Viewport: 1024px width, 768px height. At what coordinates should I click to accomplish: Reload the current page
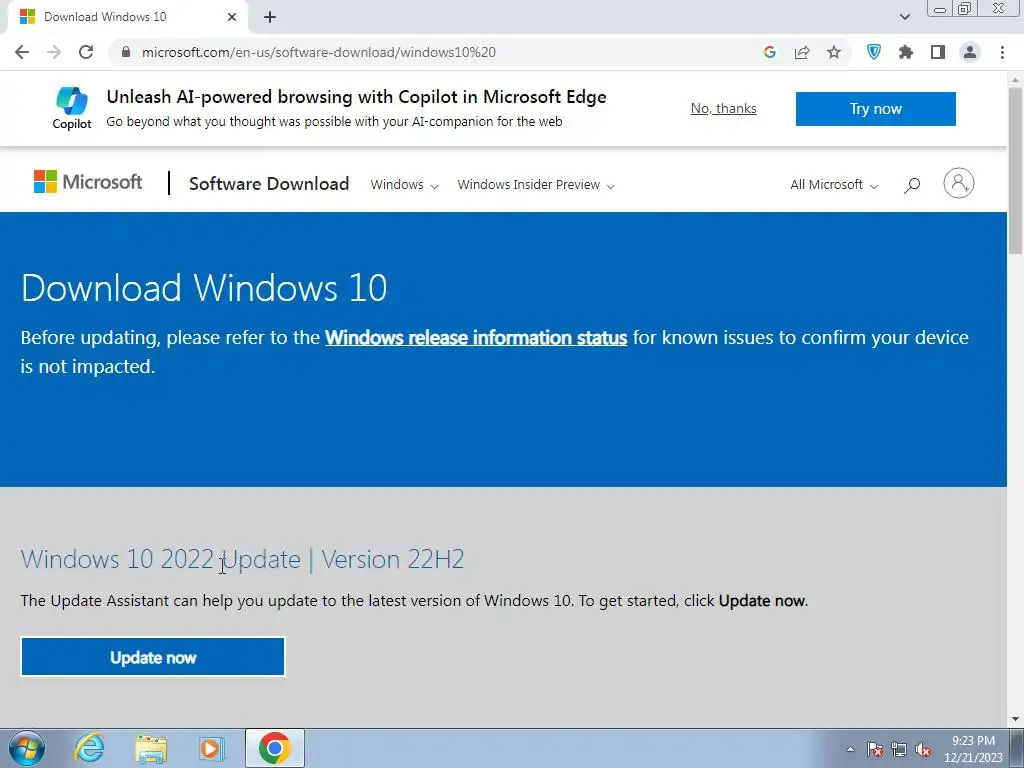(86, 52)
